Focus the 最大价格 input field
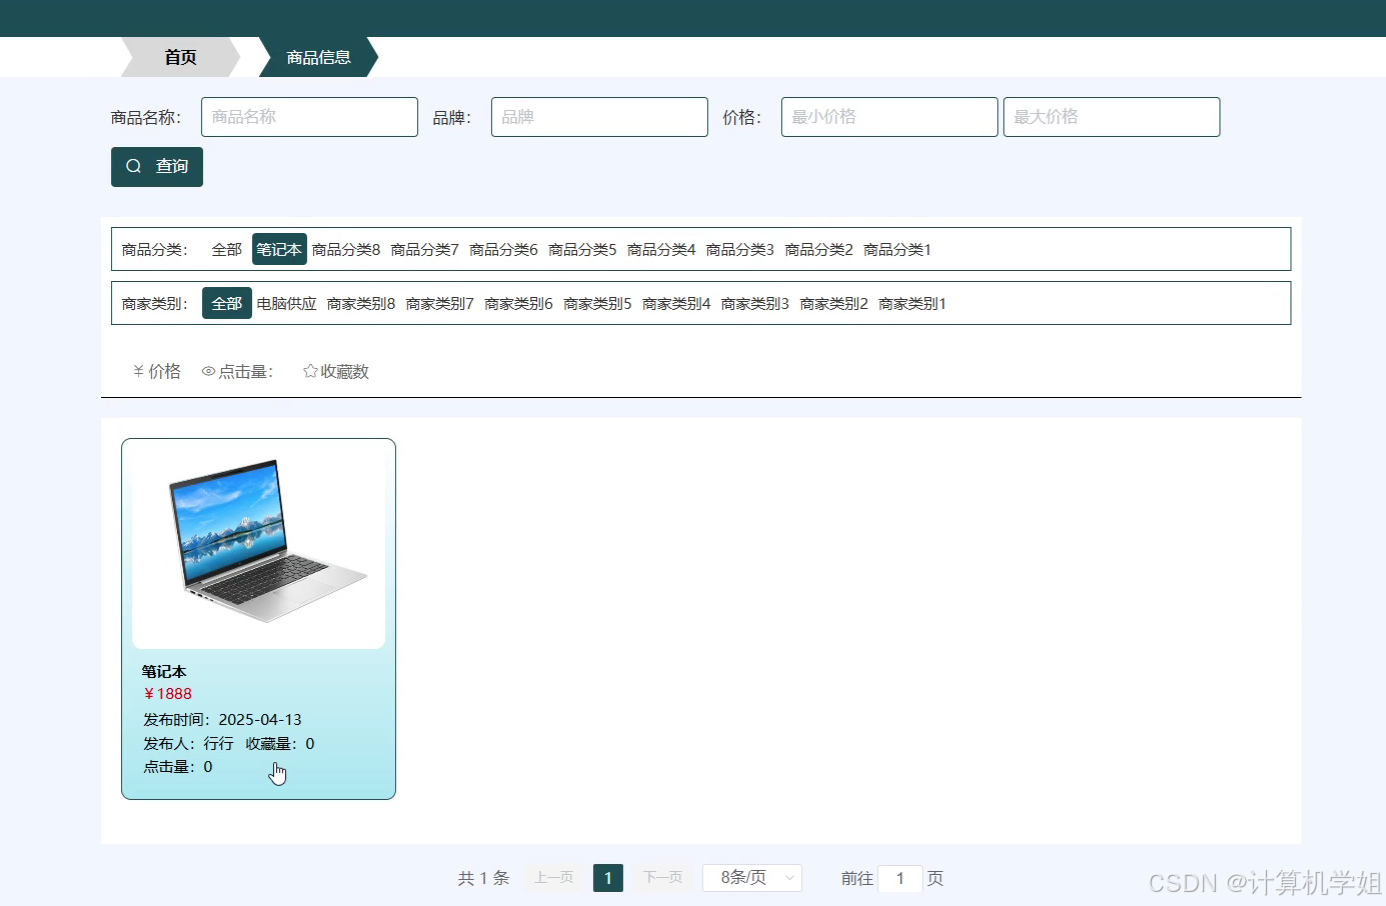This screenshot has width=1386, height=906. pyautogui.click(x=1111, y=117)
